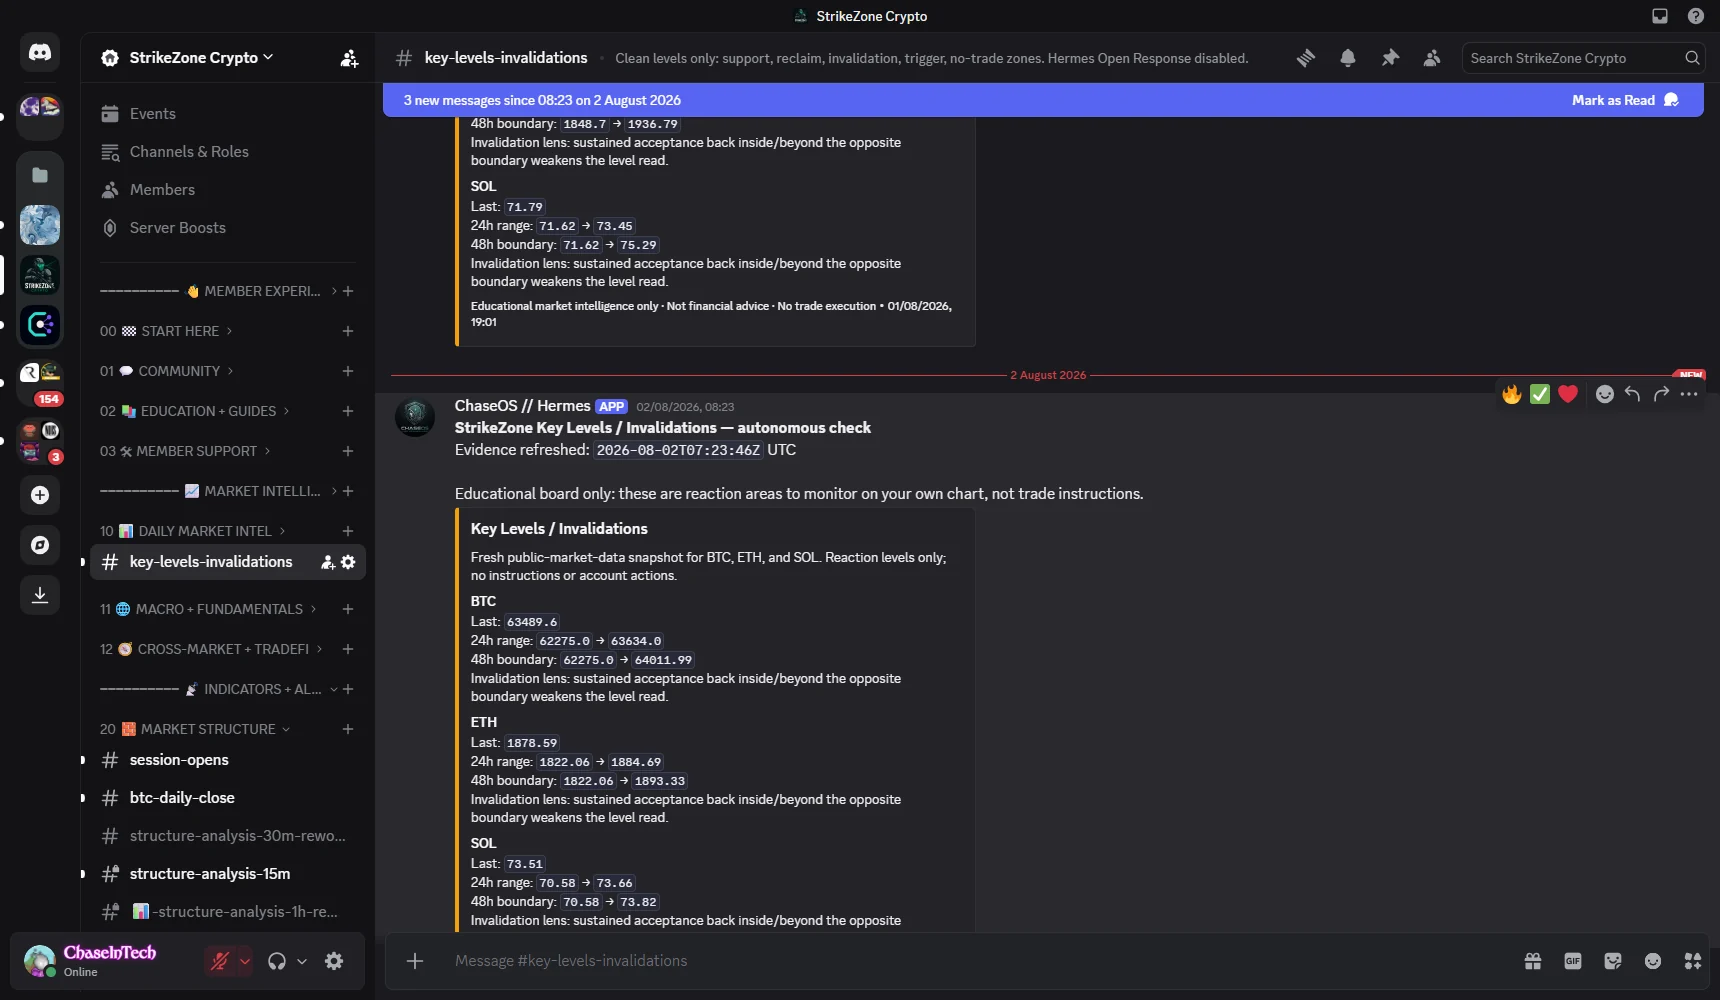Open Discover servers compass icon

(40, 545)
